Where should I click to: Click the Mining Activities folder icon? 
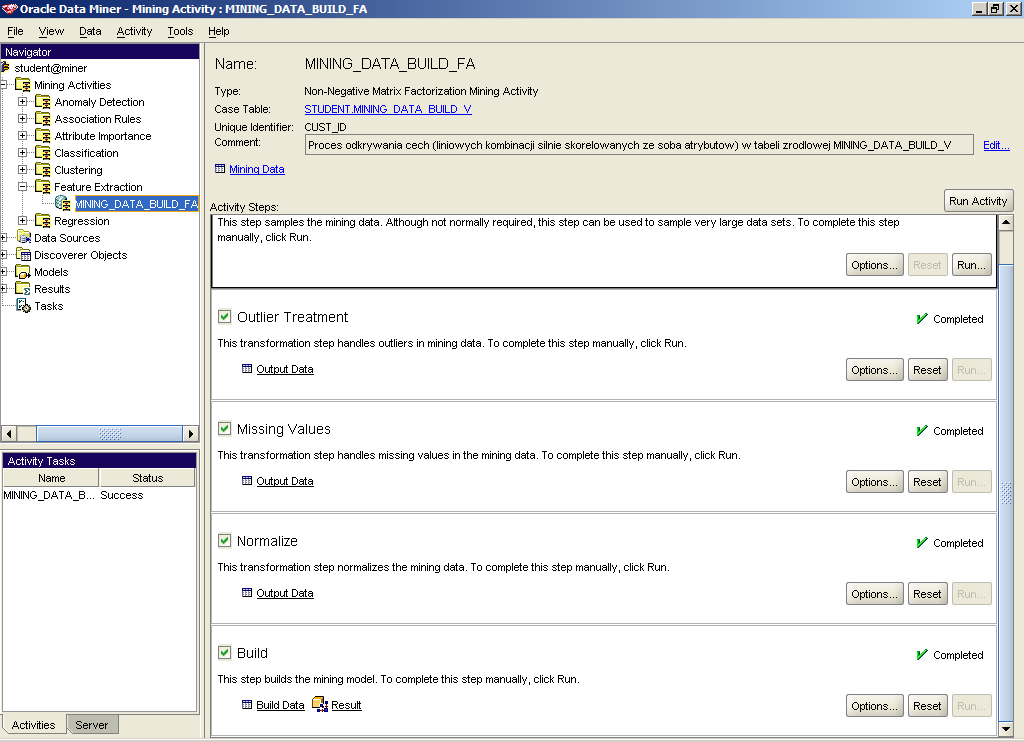23,85
